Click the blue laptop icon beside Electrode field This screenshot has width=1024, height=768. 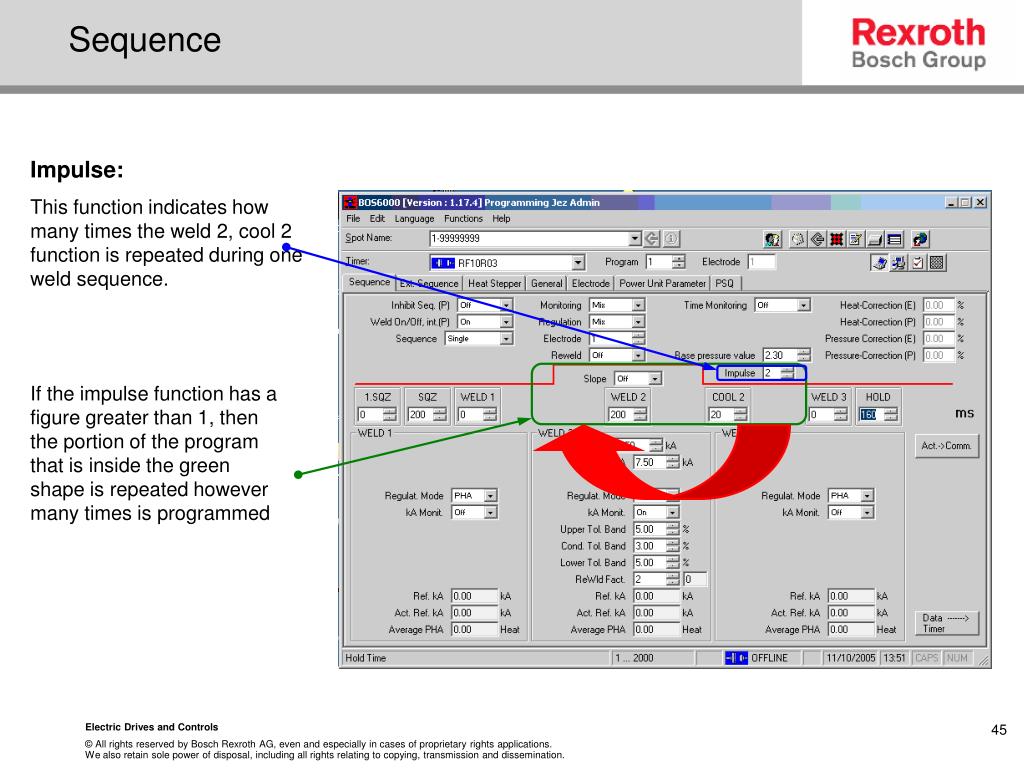tap(879, 263)
